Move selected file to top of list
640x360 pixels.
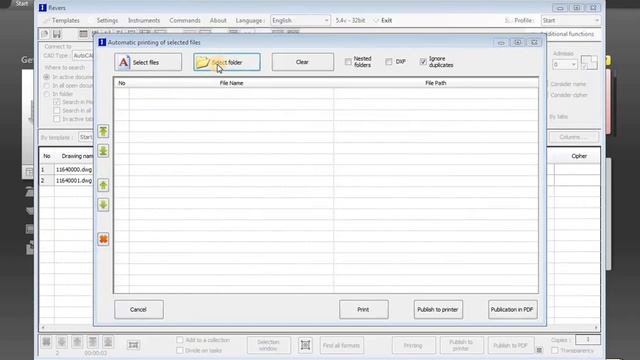(x=103, y=131)
